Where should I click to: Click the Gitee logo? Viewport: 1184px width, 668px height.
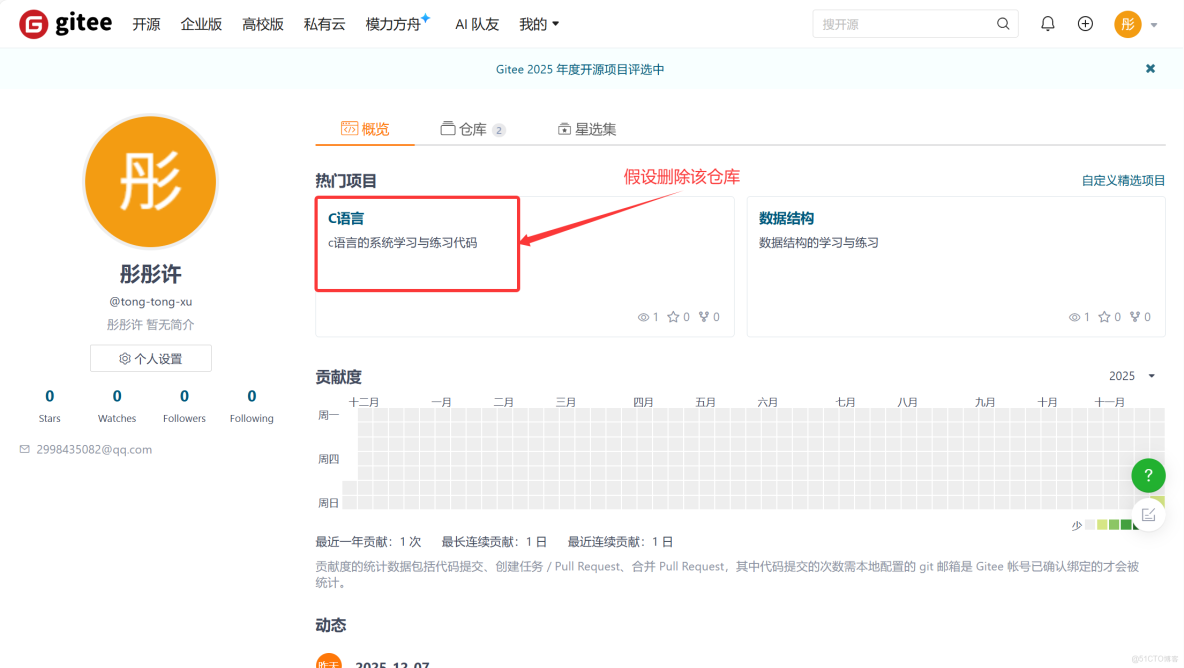coord(35,23)
